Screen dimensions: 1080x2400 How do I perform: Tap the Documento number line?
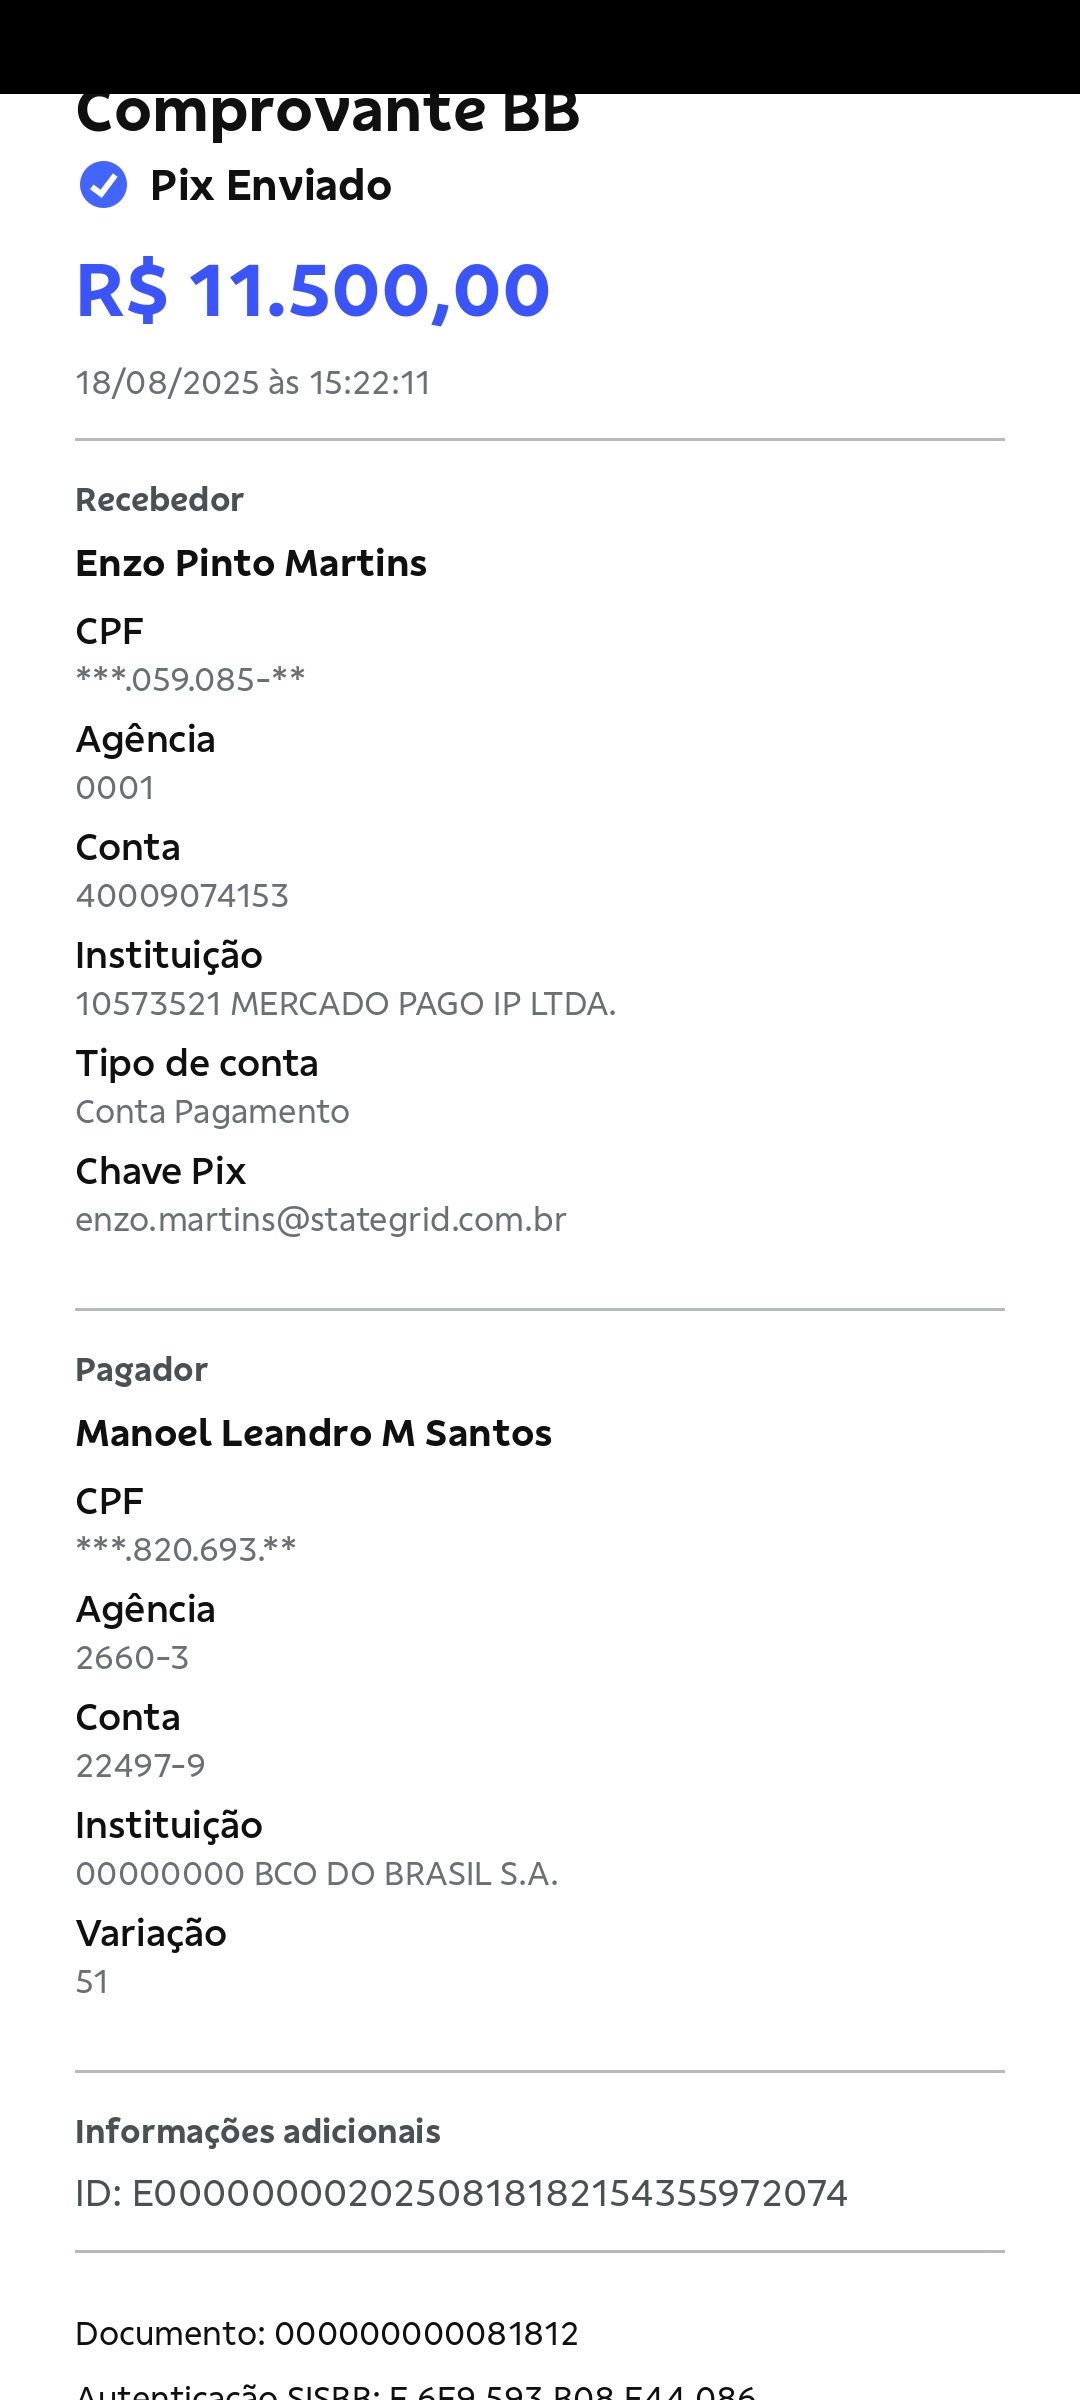(327, 2334)
